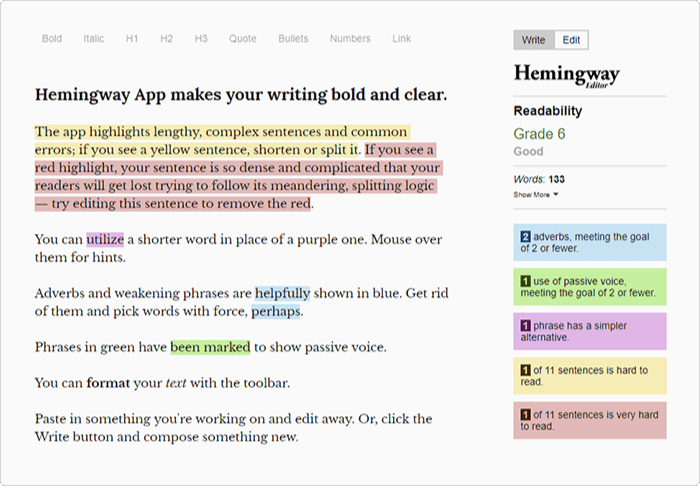Click in the 'Mouse over them for hints' sentence

(238, 249)
